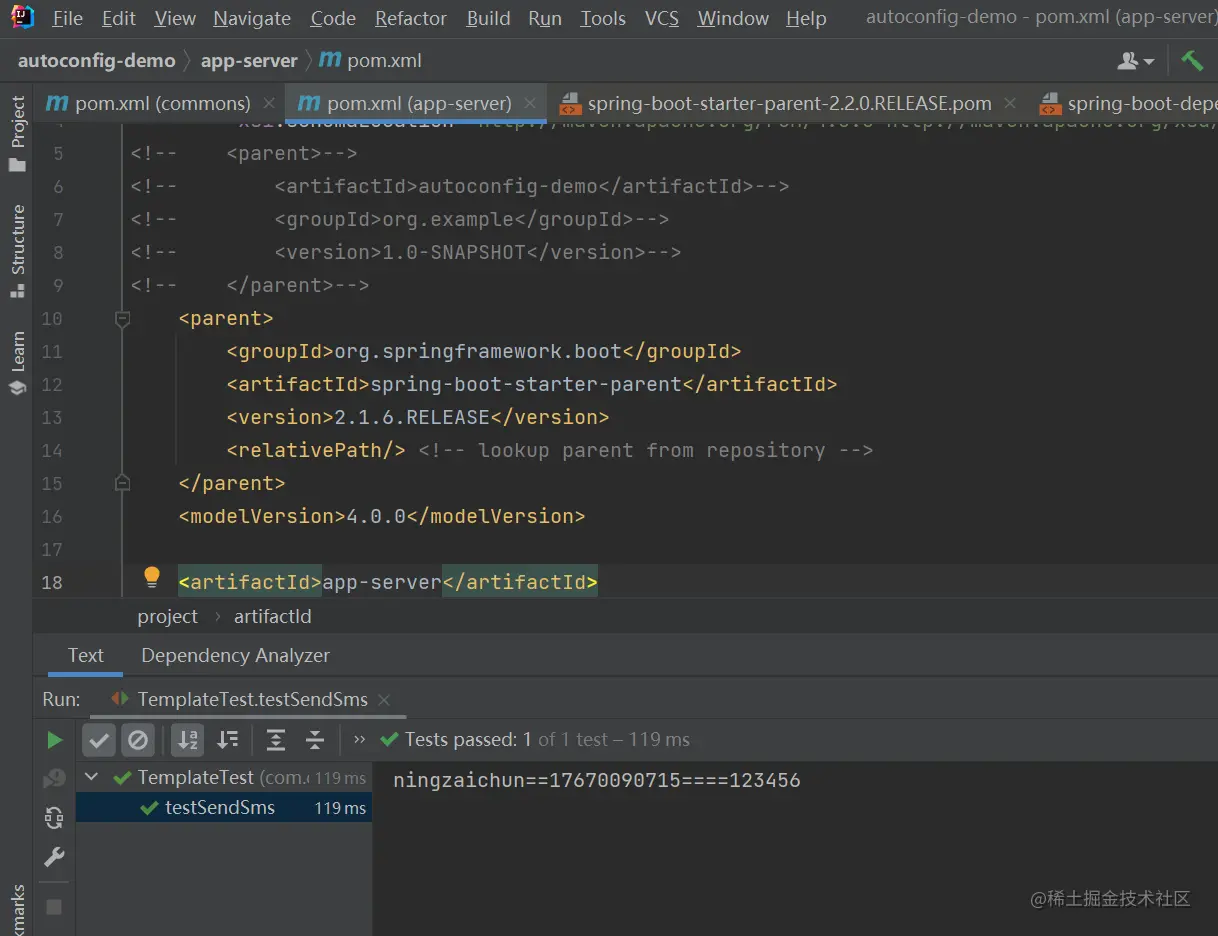Click Toggle auto-test rerun icon
Viewport: 1218px width, 936px height.
click(54, 818)
